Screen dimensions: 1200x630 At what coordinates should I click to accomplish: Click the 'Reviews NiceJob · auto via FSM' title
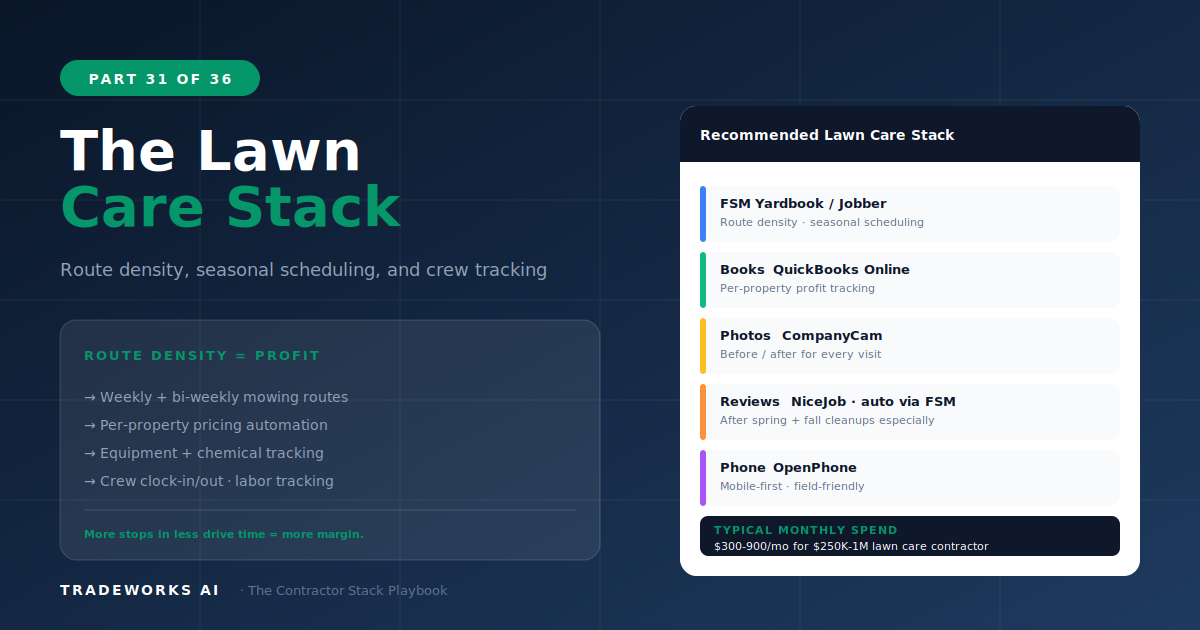pyautogui.click(x=838, y=402)
